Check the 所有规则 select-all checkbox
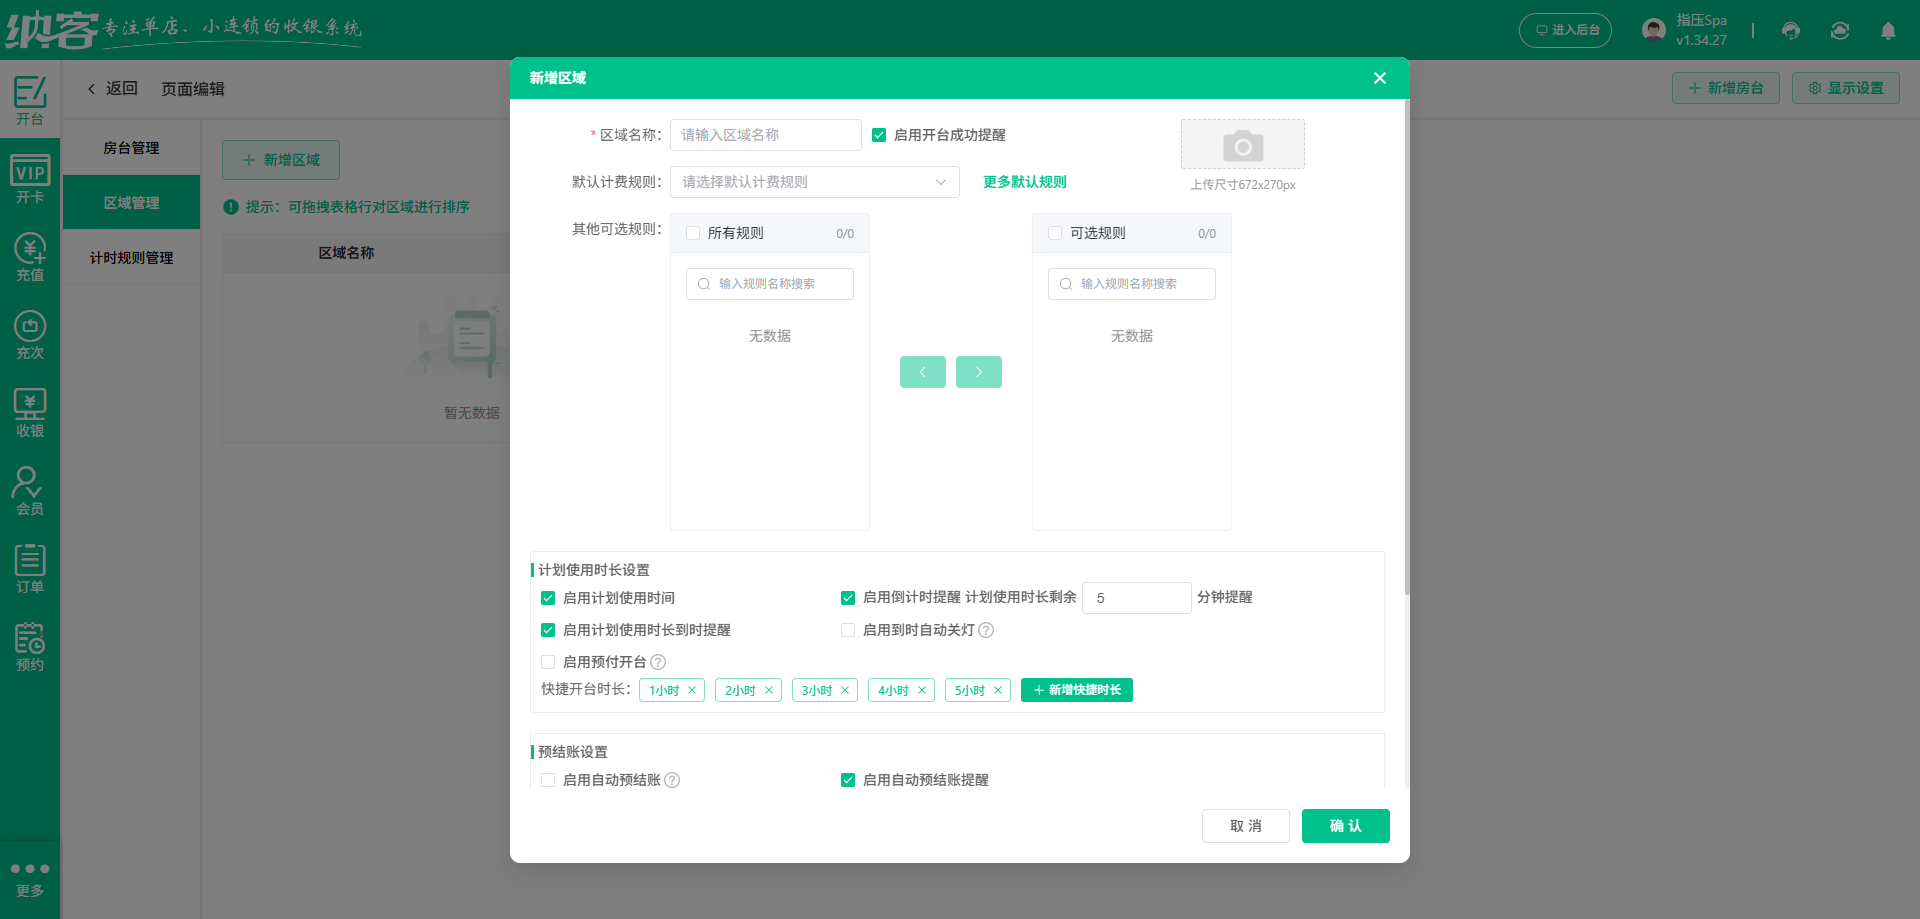The image size is (1920, 919). [693, 233]
